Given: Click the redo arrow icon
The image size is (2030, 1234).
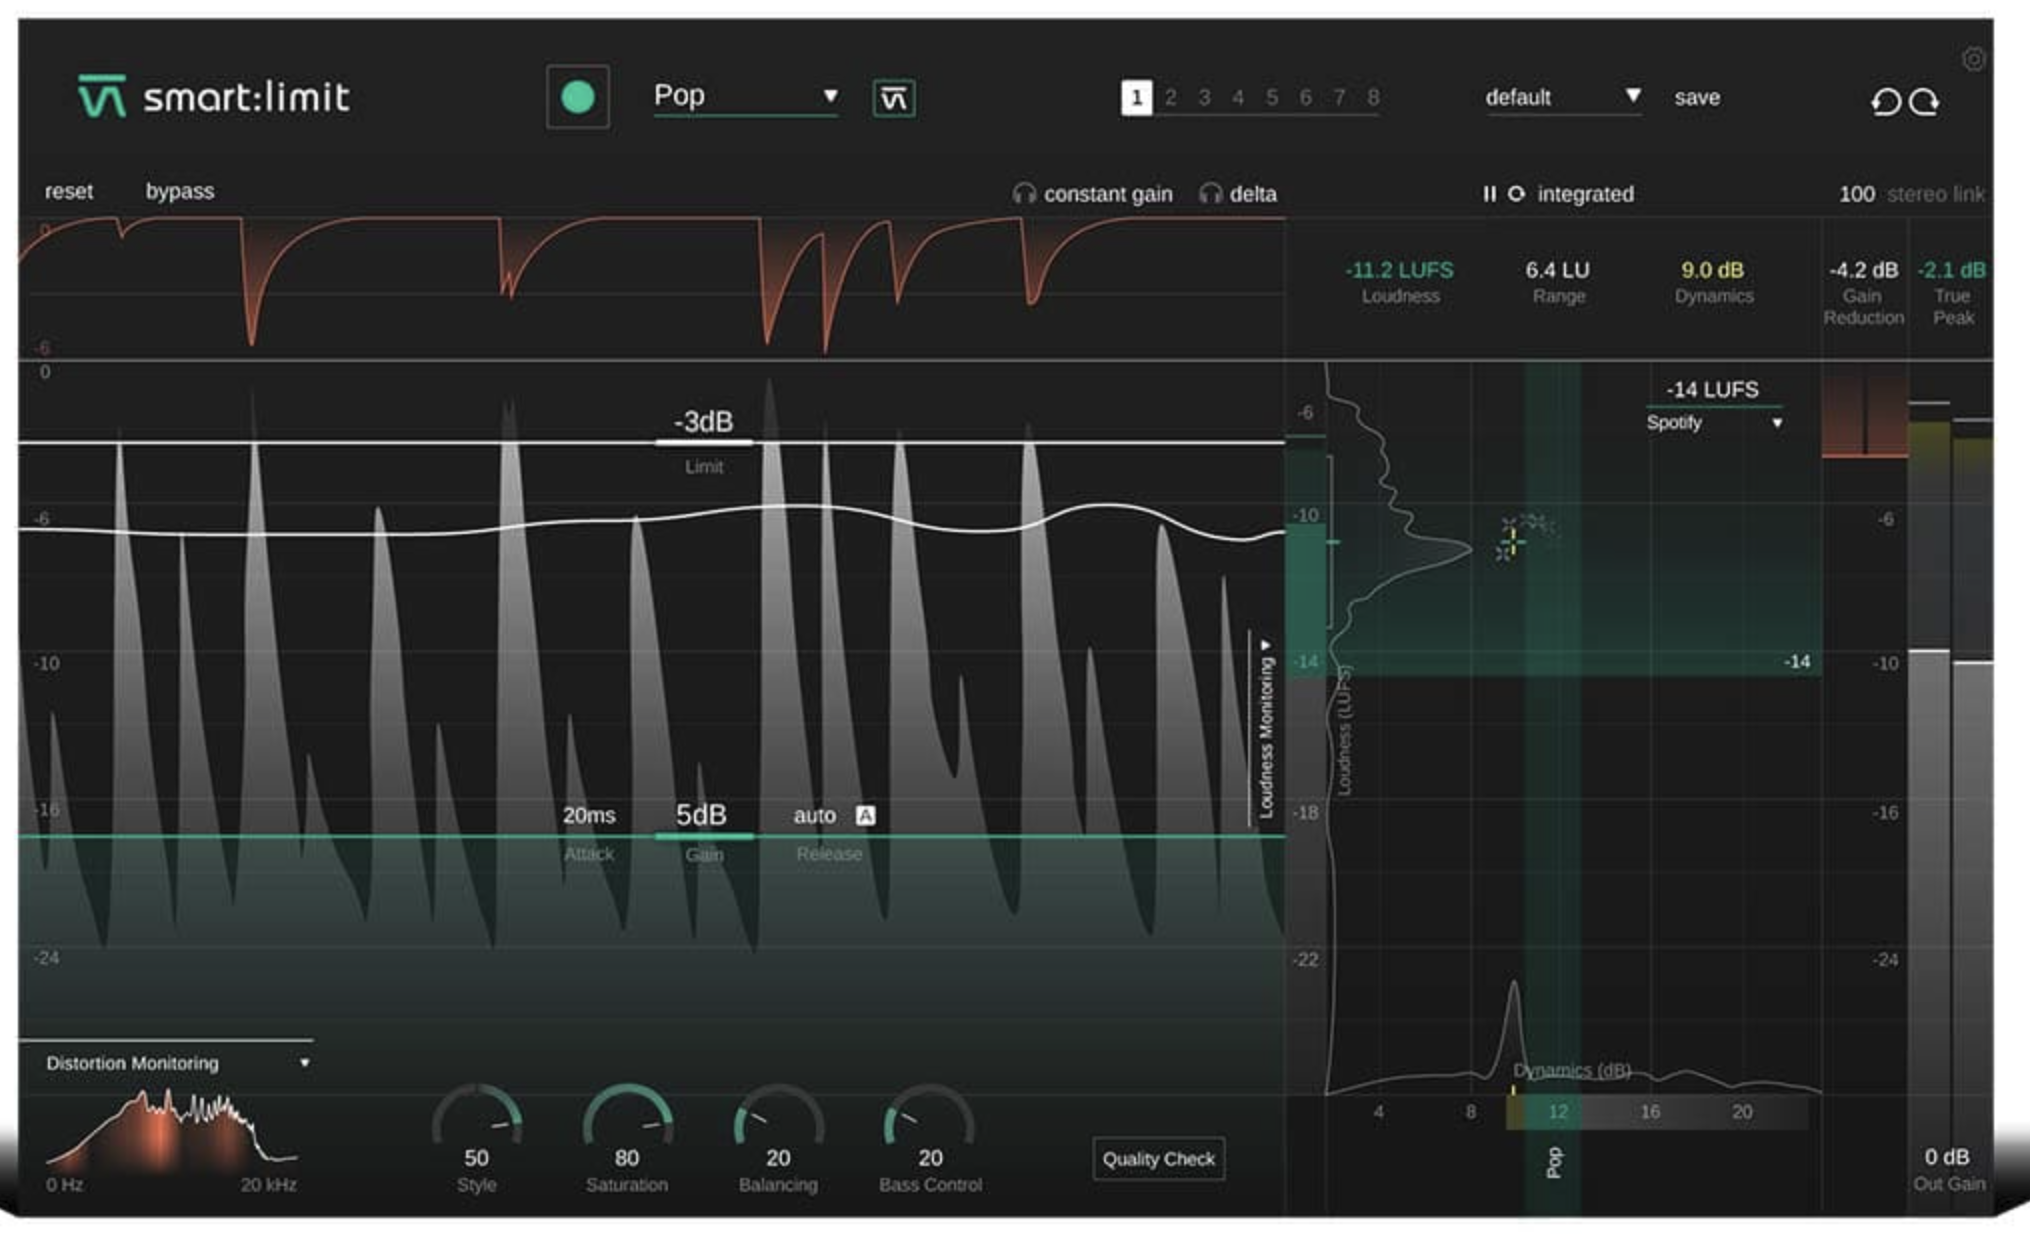Looking at the screenshot, I should [x=1925, y=102].
